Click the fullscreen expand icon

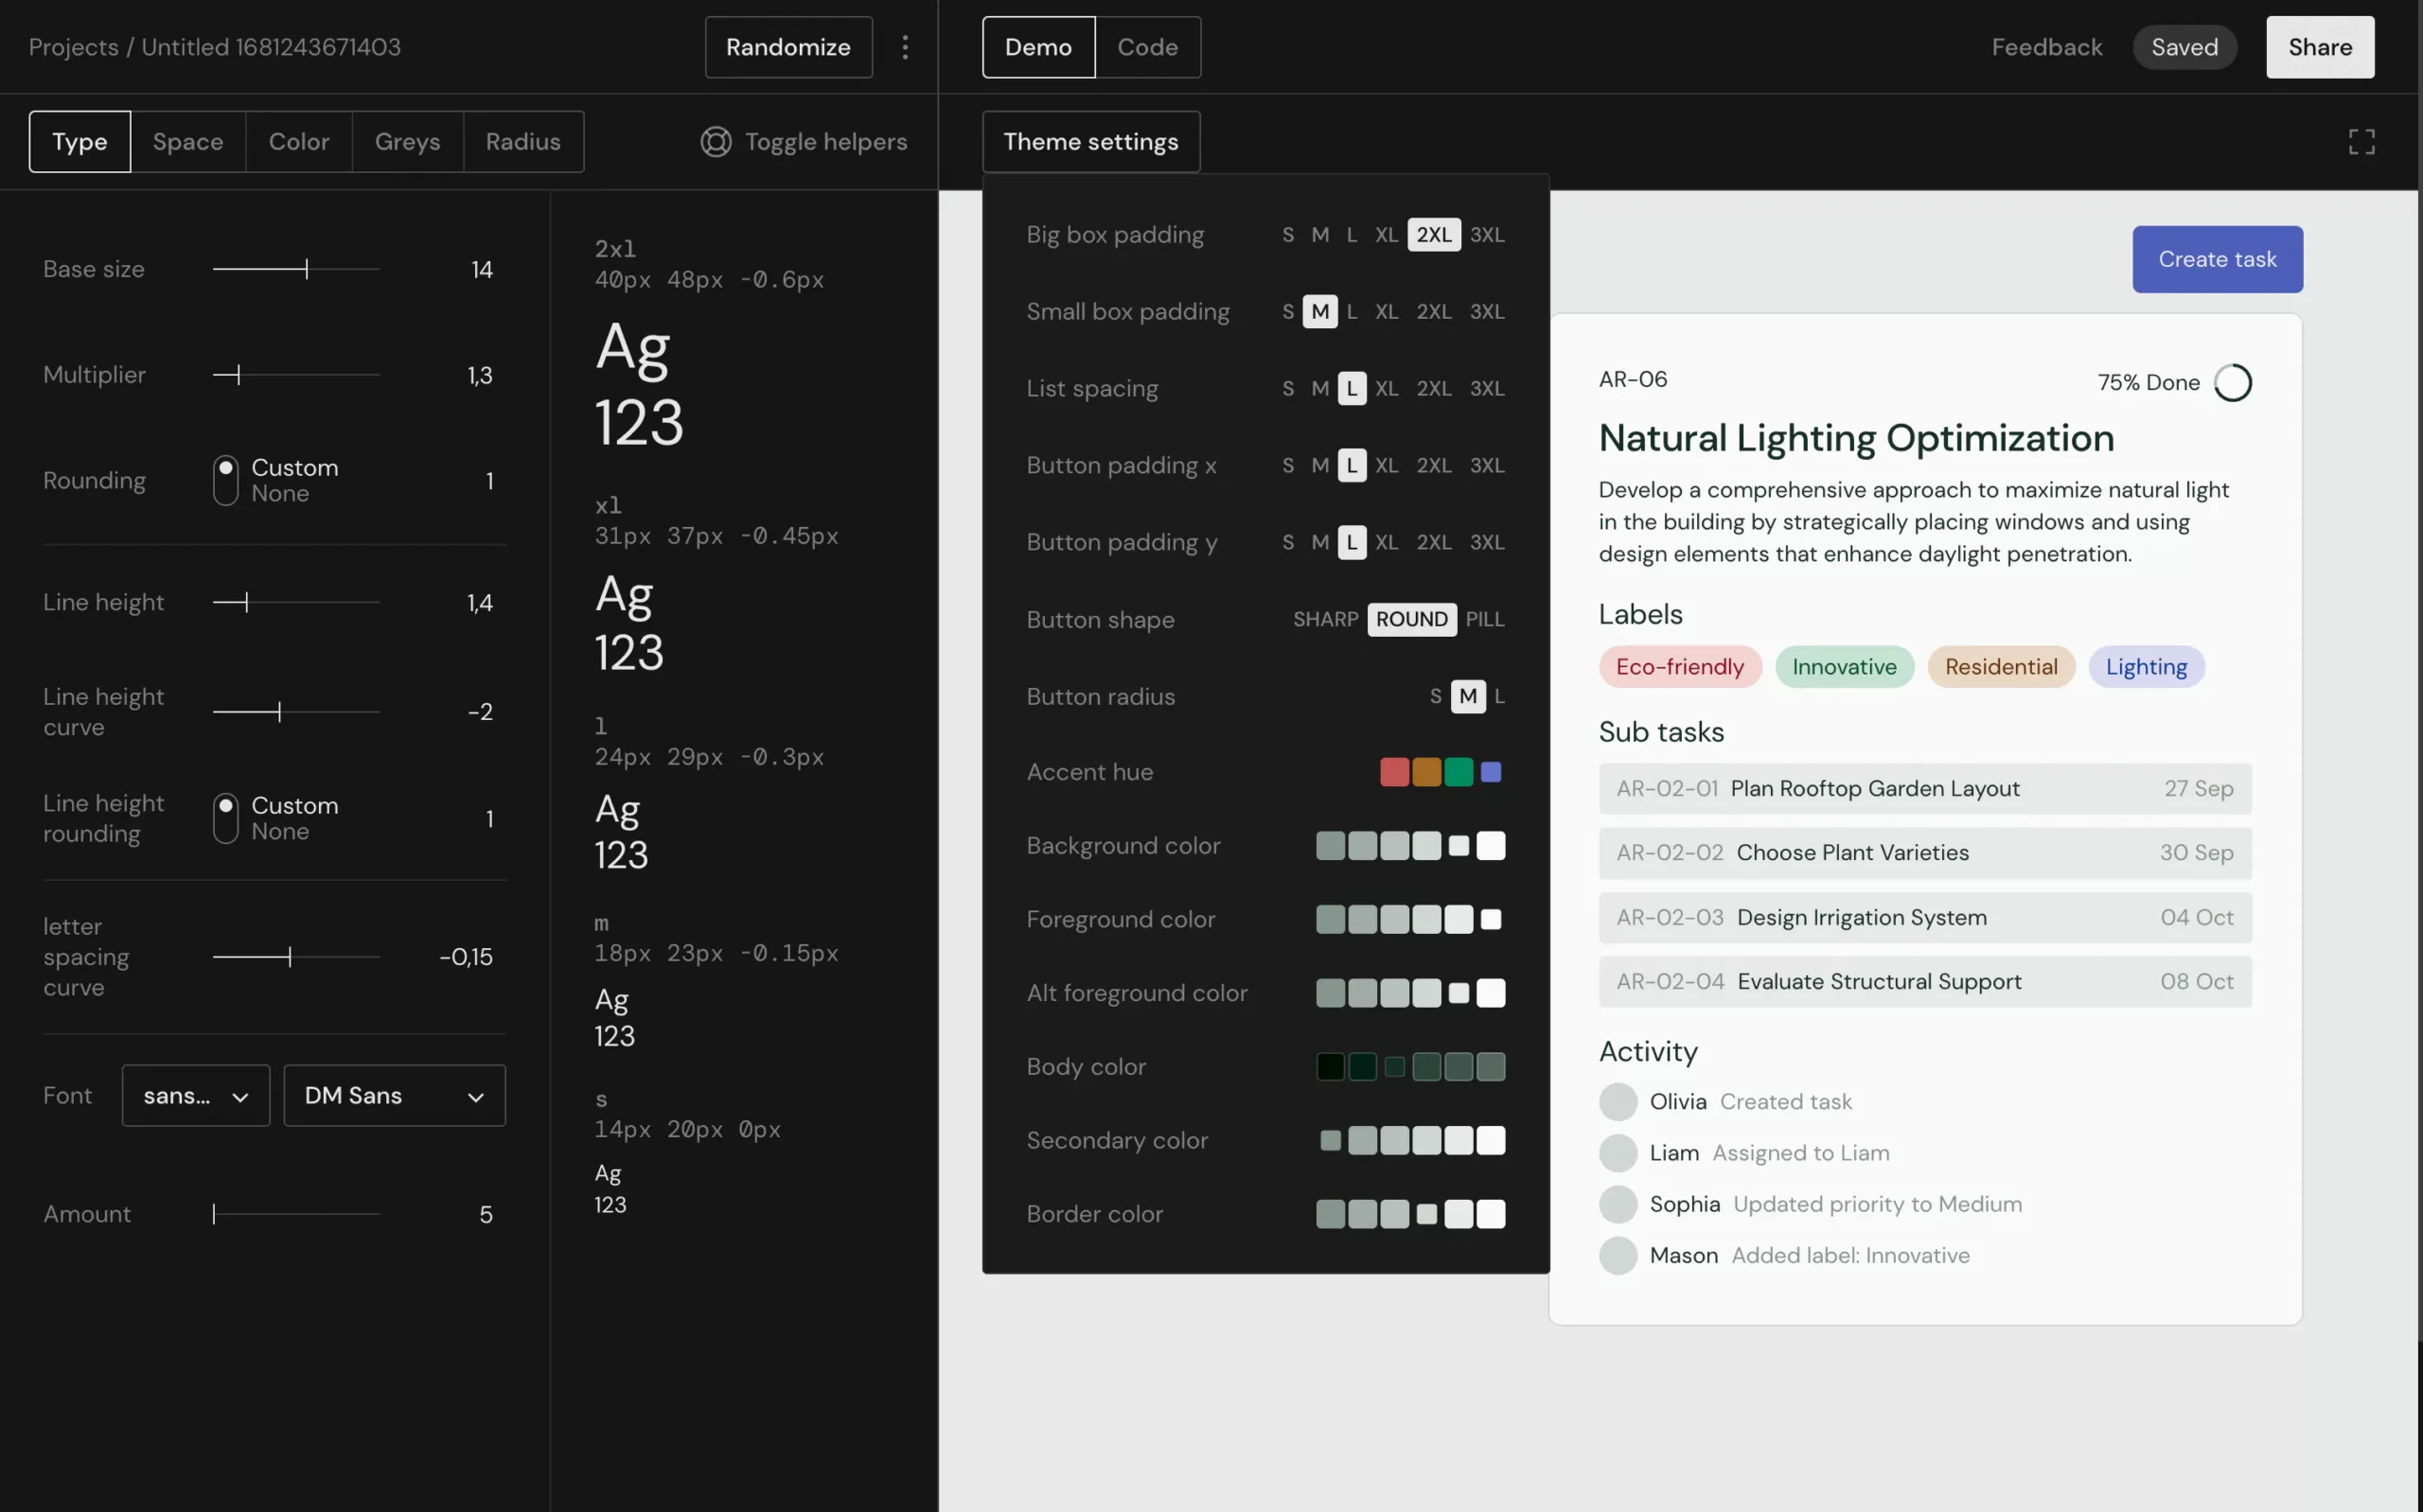[2361, 142]
